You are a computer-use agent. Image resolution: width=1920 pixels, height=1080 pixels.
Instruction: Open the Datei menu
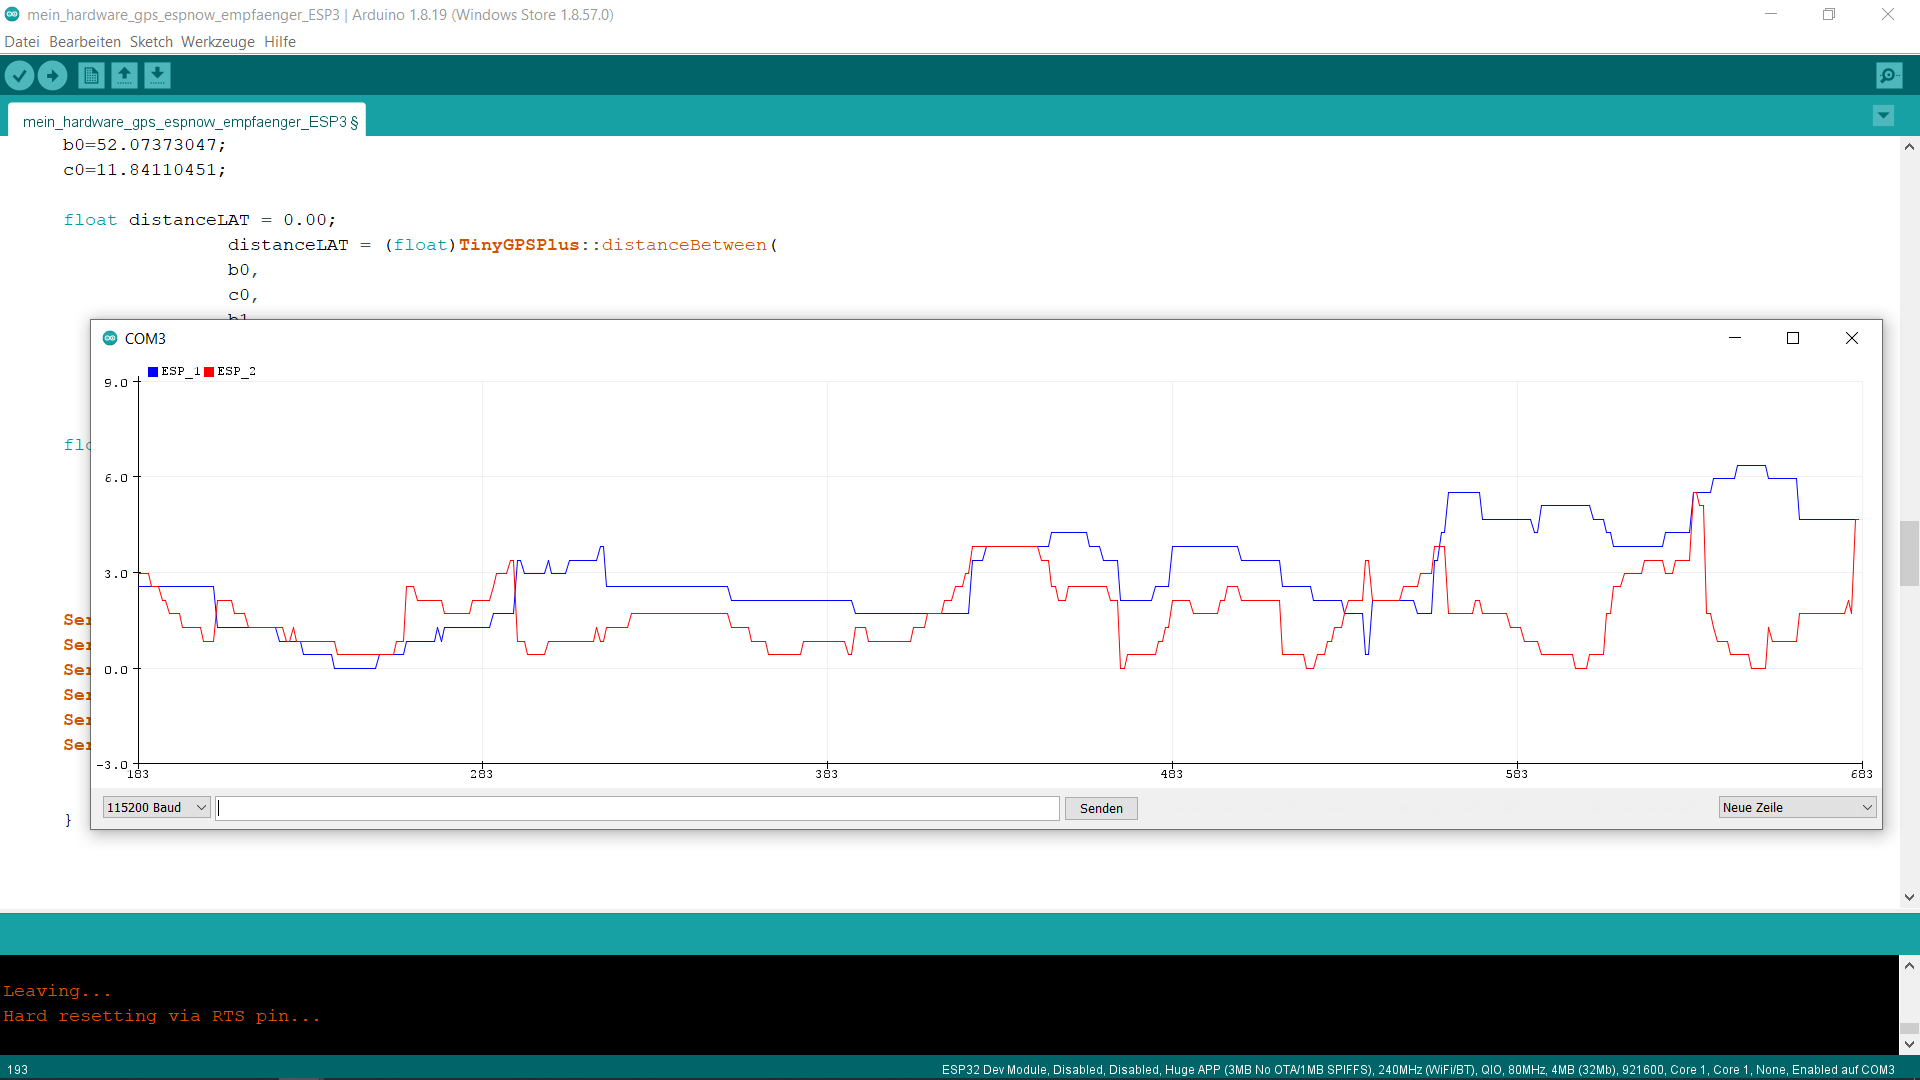22,42
